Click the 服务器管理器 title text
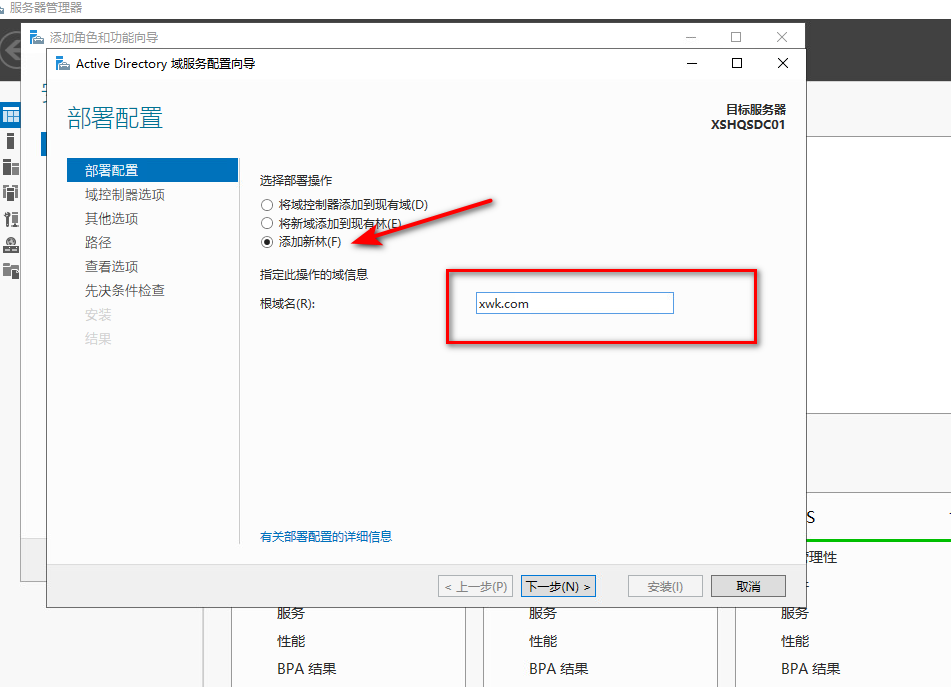This screenshot has height=687, width=951. click(46, 8)
